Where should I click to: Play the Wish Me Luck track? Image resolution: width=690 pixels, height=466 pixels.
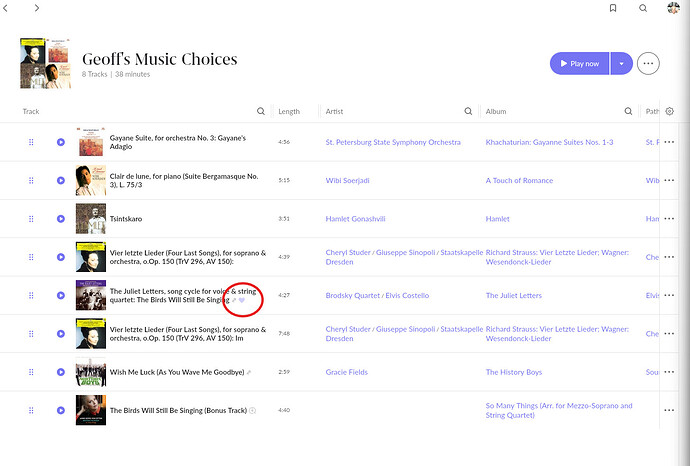(61, 372)
